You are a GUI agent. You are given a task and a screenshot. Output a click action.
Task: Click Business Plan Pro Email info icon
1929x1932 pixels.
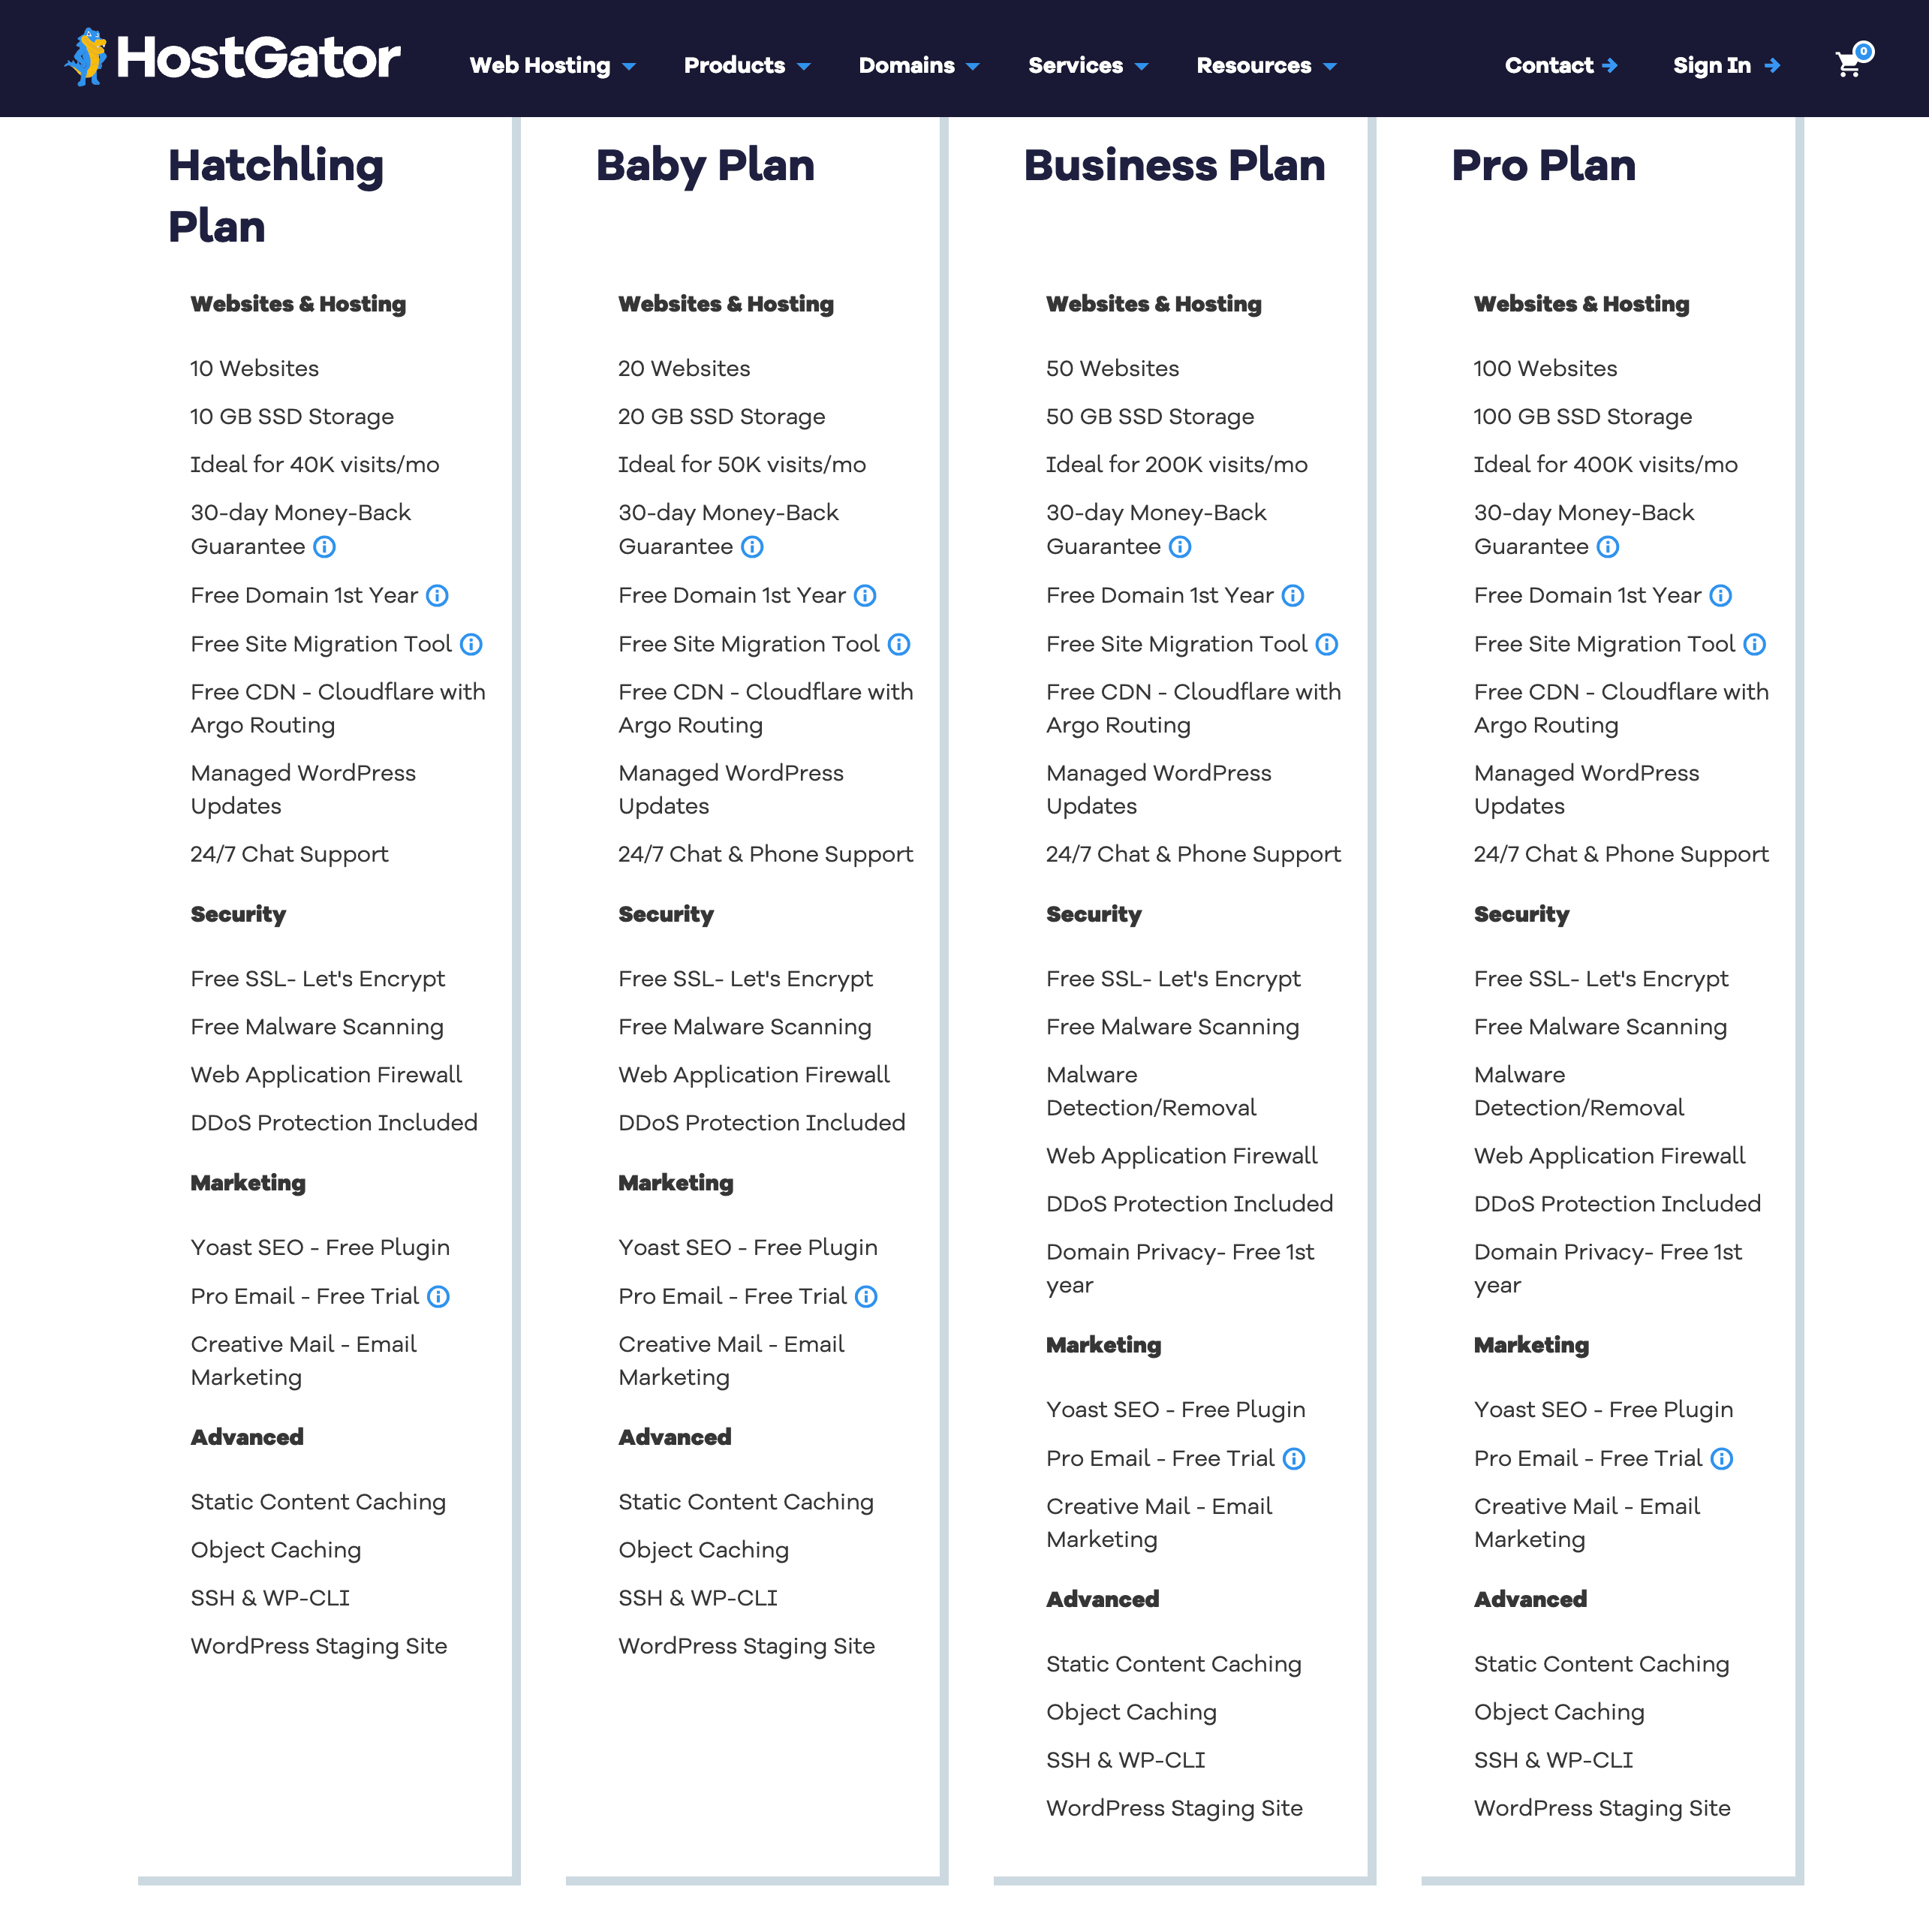pos(1294,1459)
